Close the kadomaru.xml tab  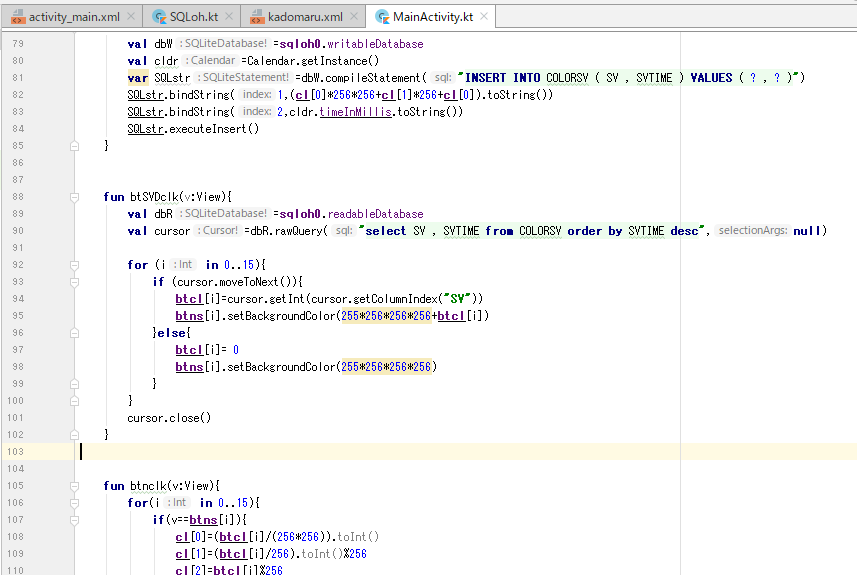(354, 16)
